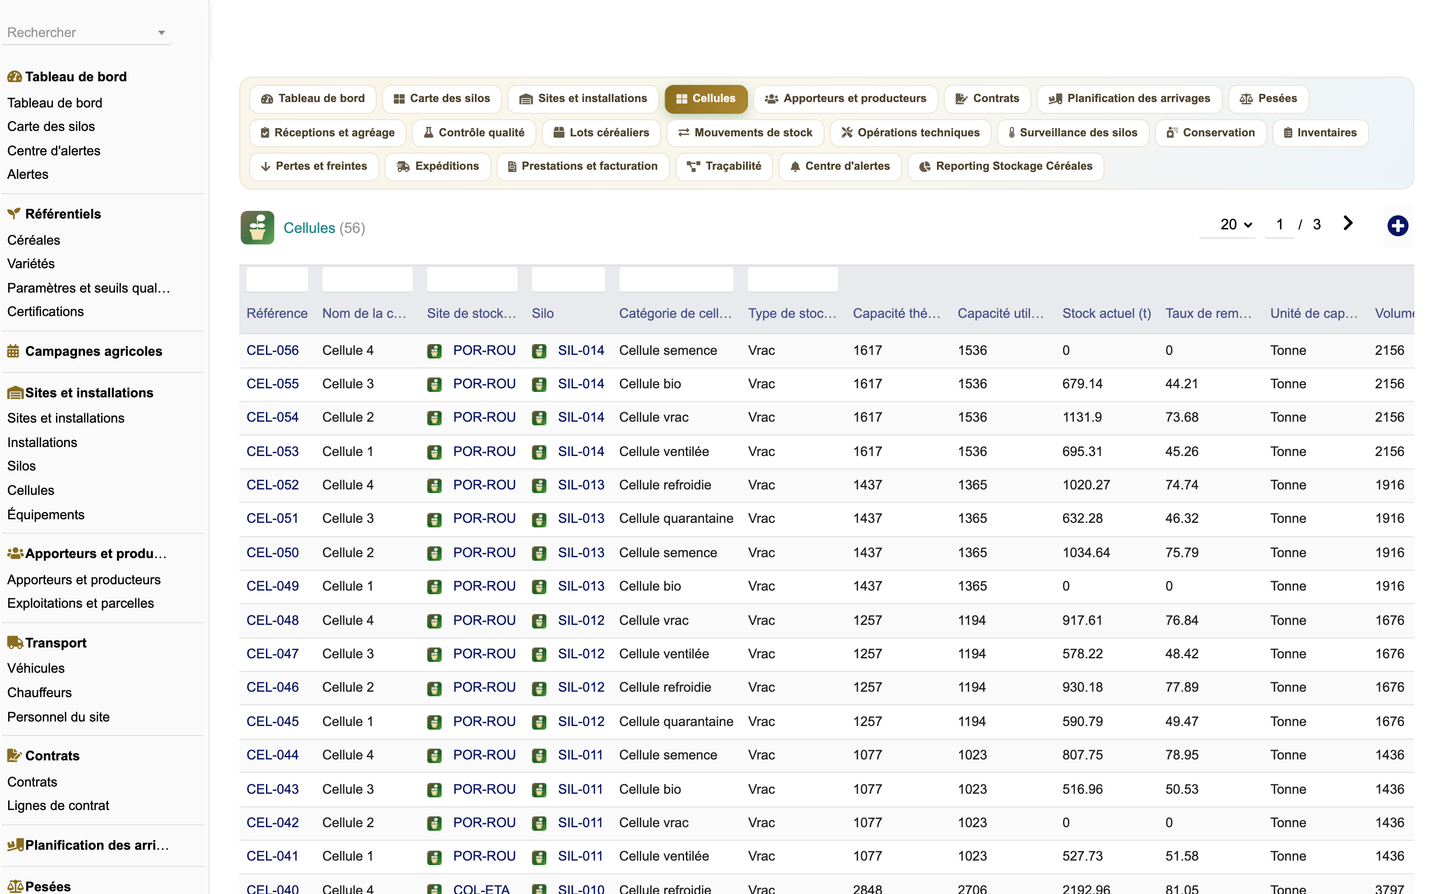The height and width of the screenshot is (894, 1445).
Task: Open POR-ROU link in CEL-045 row
Action: [484, 722]
